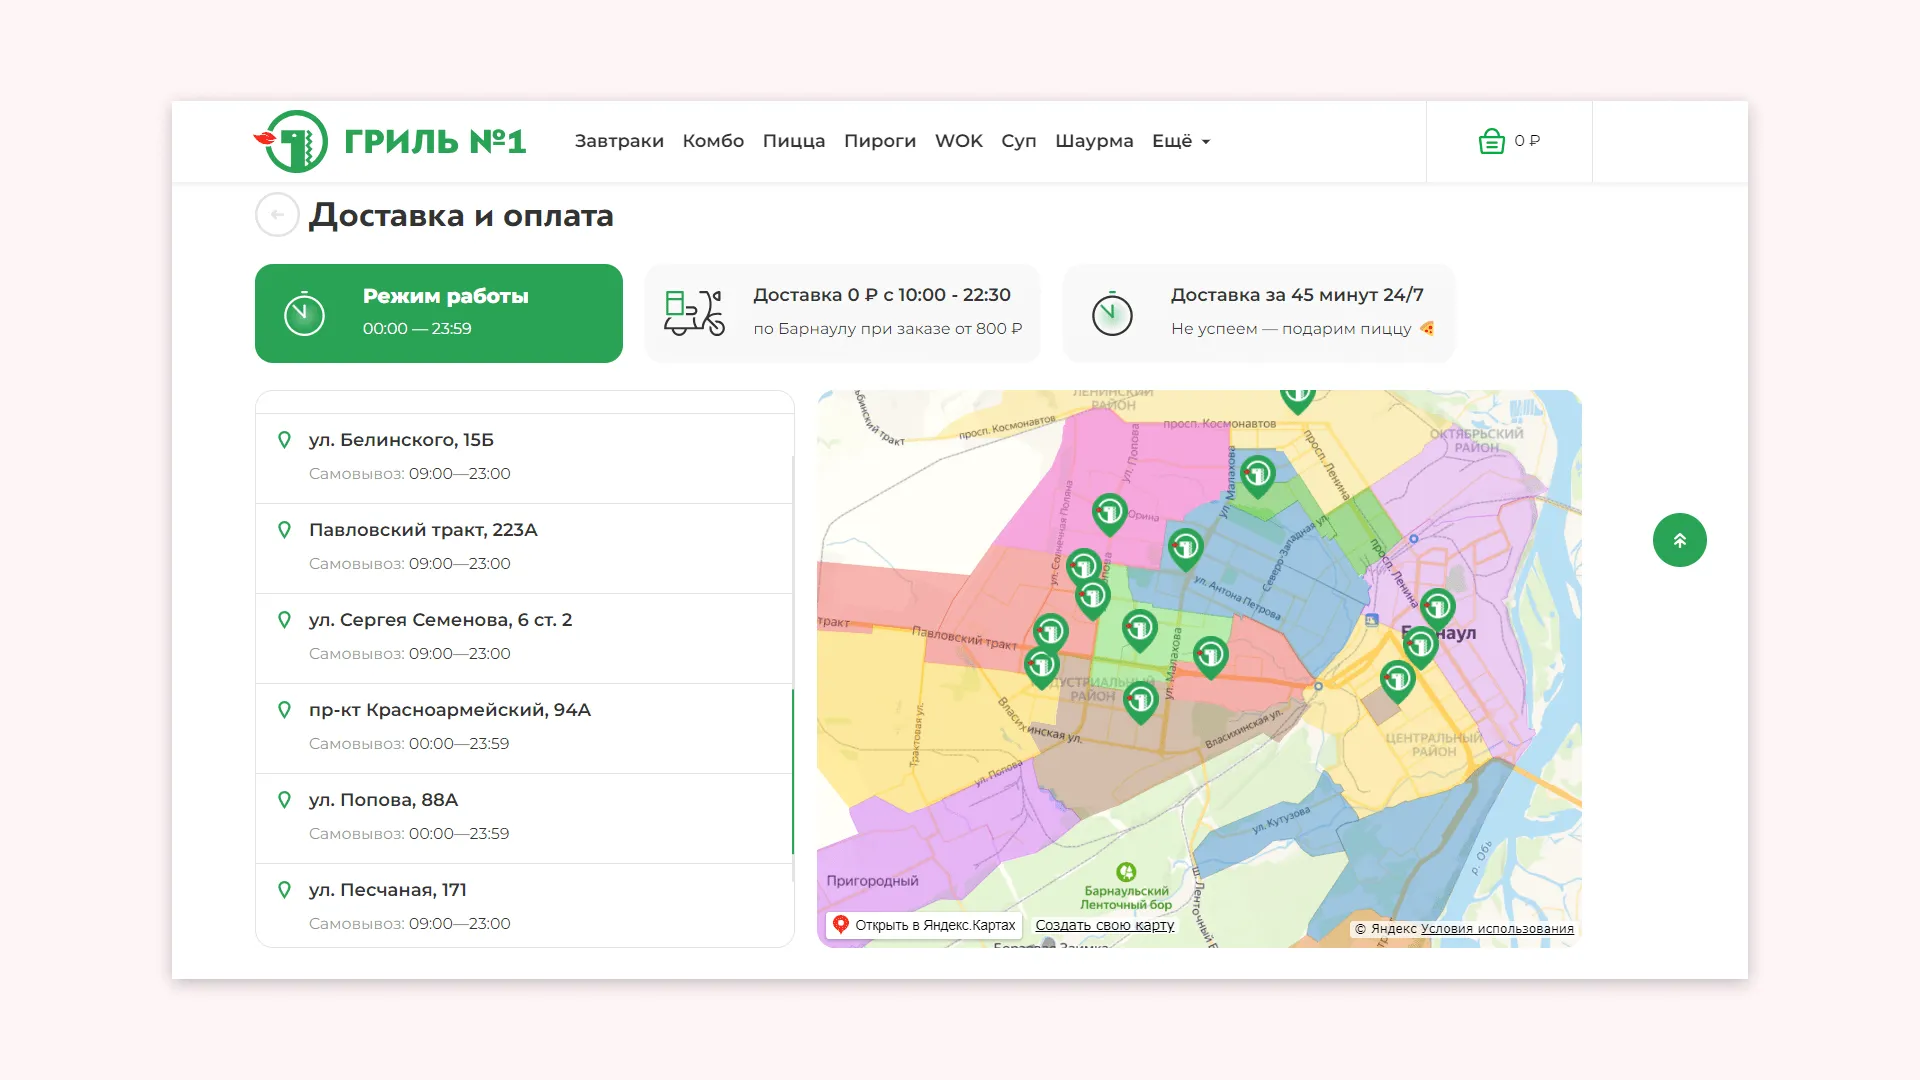Screen dimensions: 1920x1080
Task: Click the pin icon beside пр-кт Красноармейский, 94А
Action: (284, 709)
